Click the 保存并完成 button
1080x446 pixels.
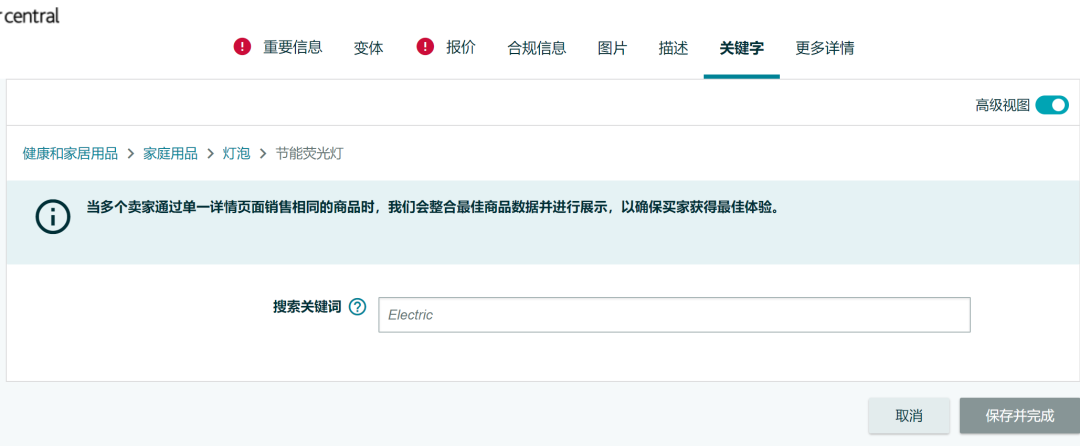pos(1019,415)
